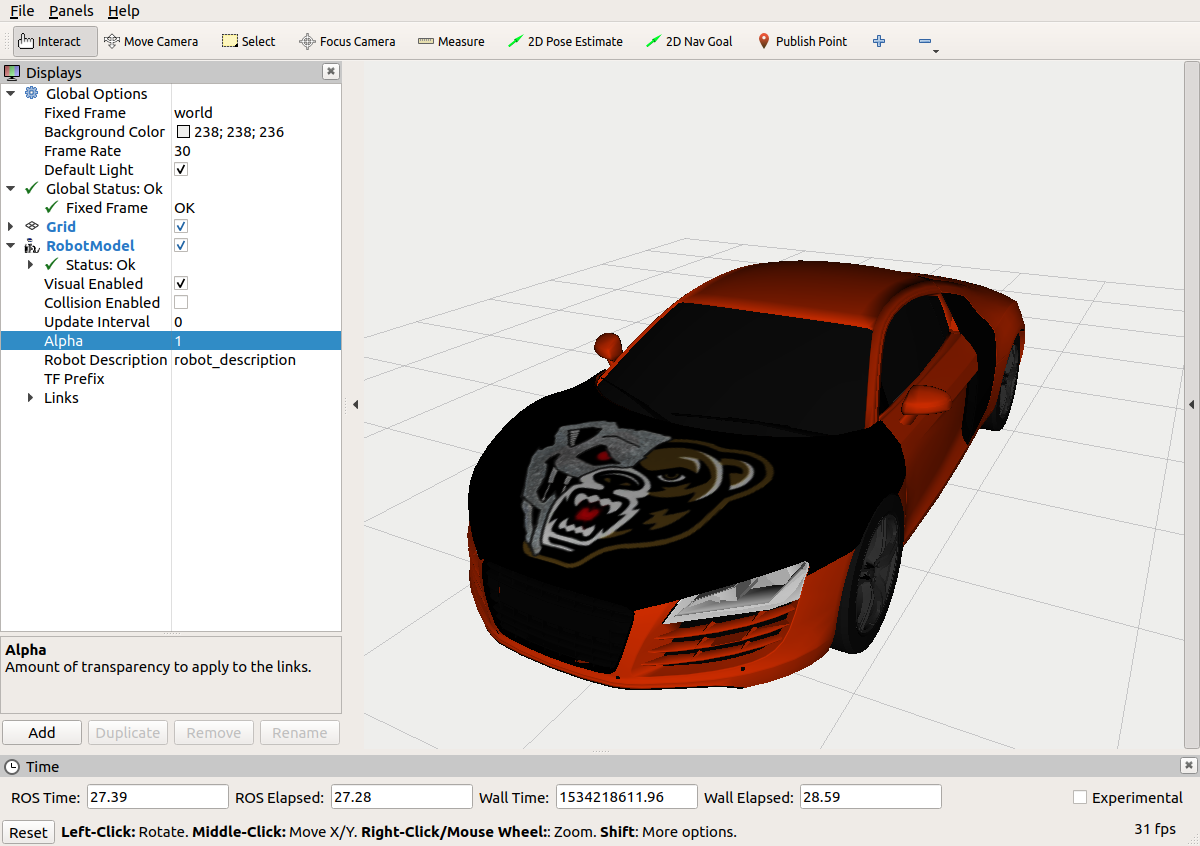Select the TF Prefix property row
1200x846 pixels.
click(171, 378)
